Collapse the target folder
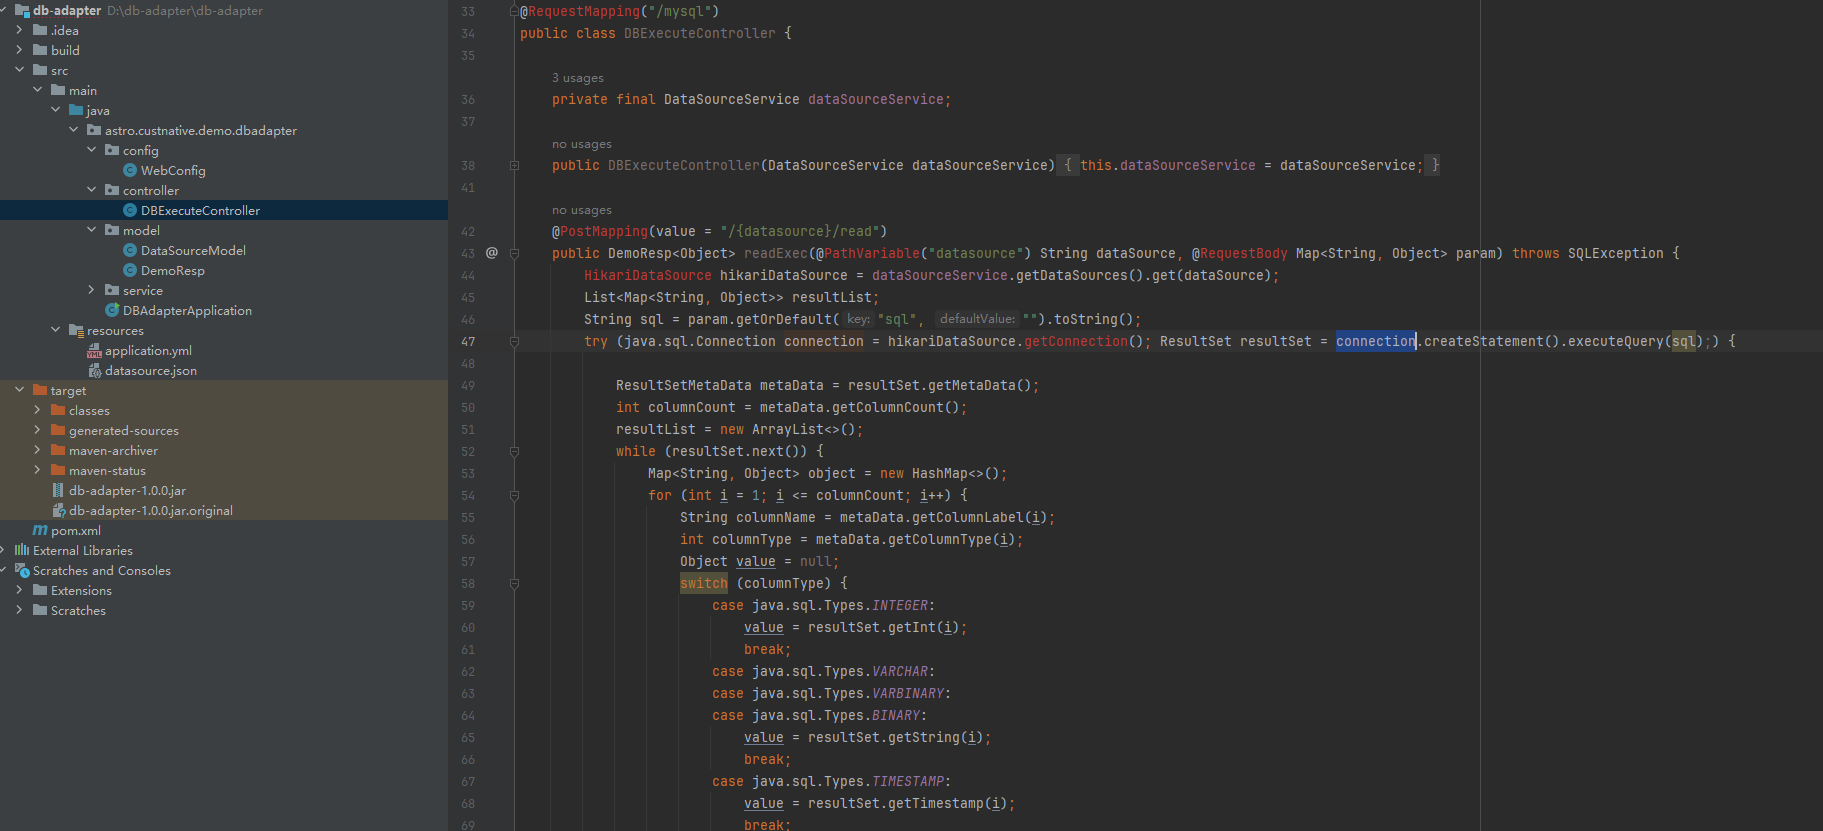Image resolution: width=1823 pixels, height=831 pixels. click(19, 391)
